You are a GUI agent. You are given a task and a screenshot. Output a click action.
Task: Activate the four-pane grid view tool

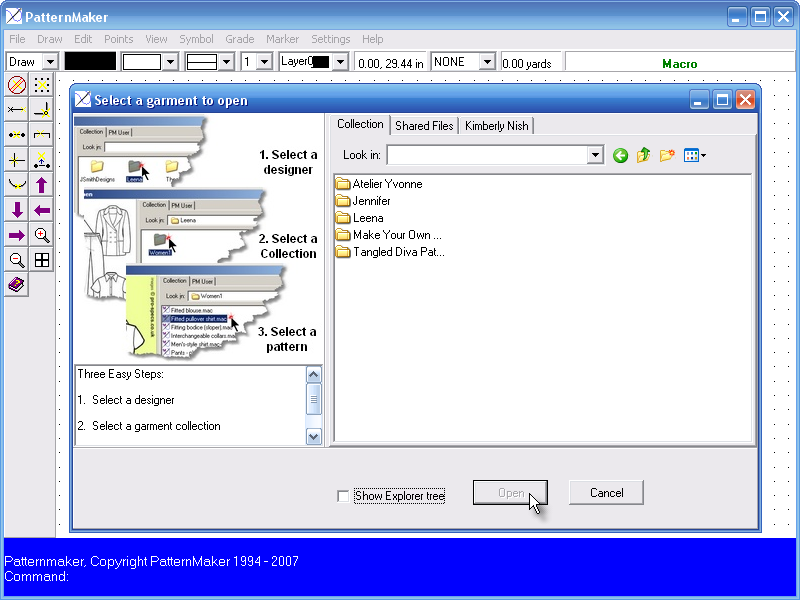(40, 259)
